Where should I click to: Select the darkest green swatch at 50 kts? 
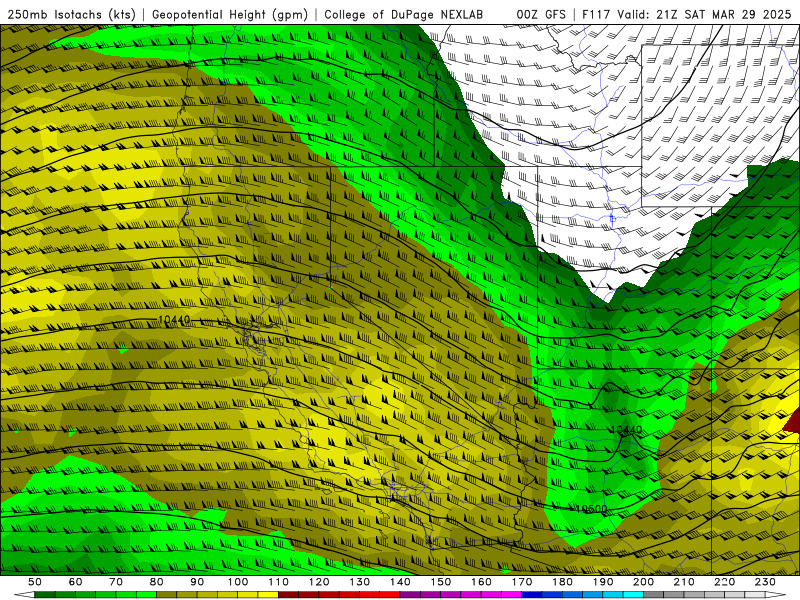coord(45,595)
